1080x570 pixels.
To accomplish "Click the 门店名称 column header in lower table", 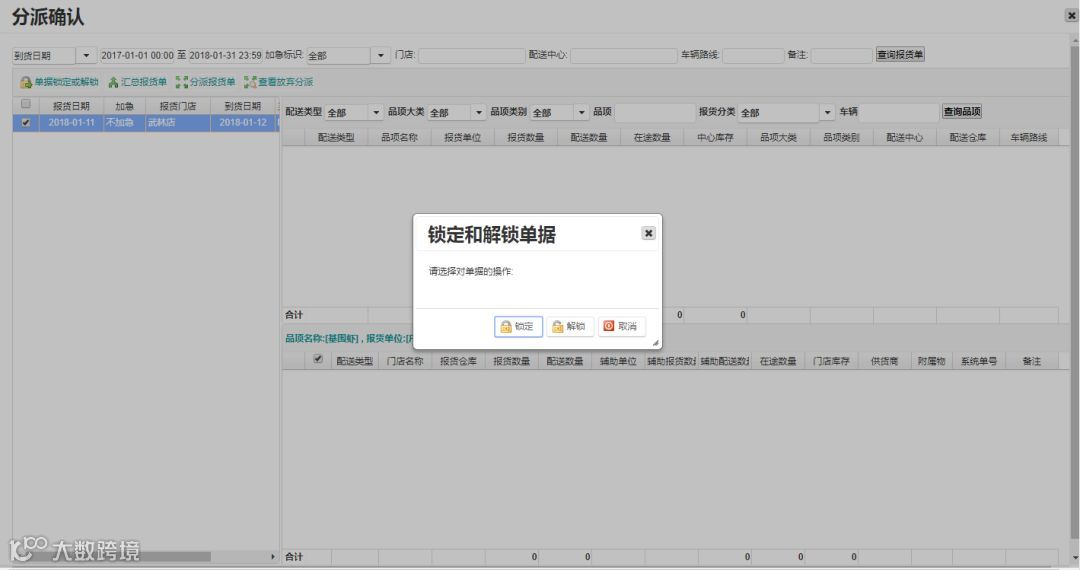I will pos(405,361).
